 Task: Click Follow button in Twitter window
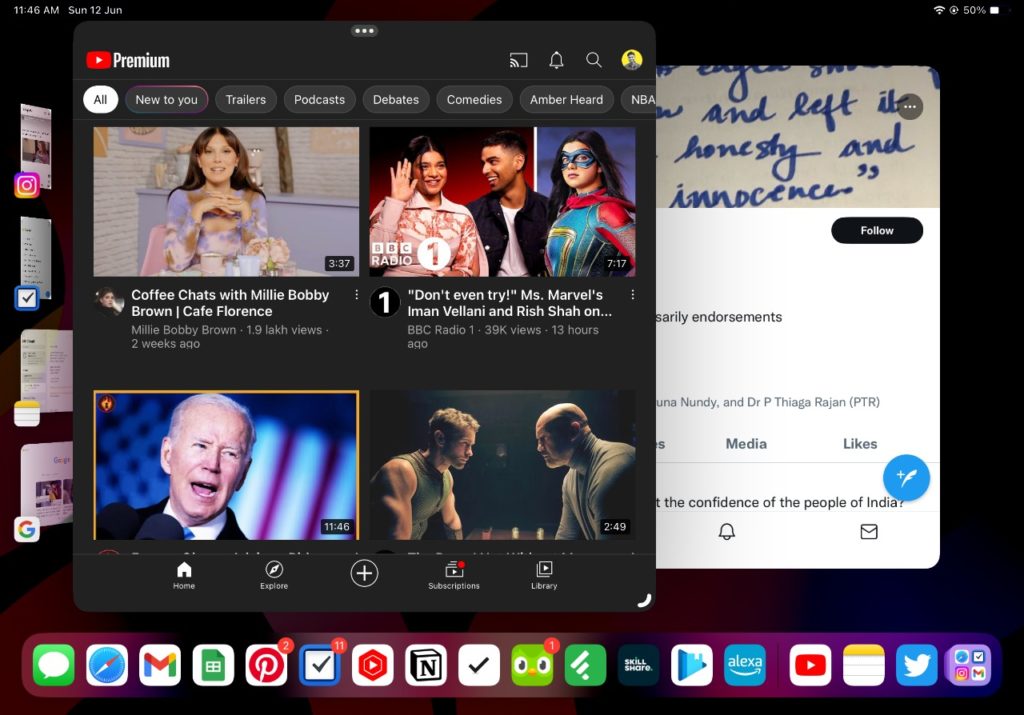pyautogui.click(x=876, y=230)
